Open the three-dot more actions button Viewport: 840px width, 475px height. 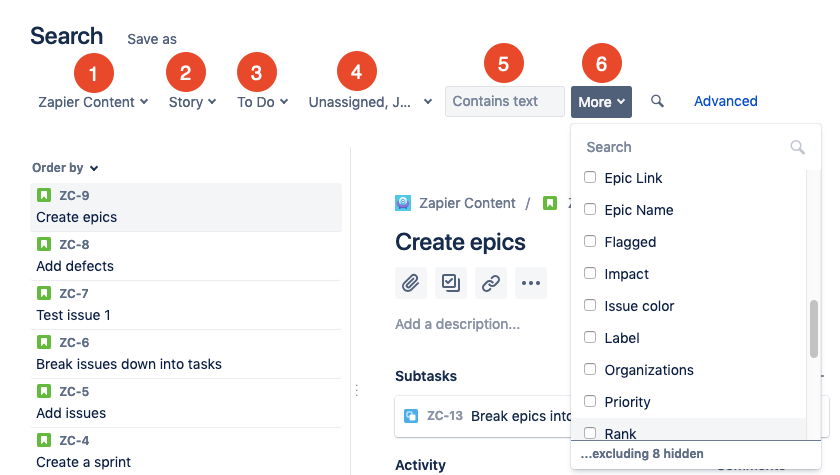(531, 283)
